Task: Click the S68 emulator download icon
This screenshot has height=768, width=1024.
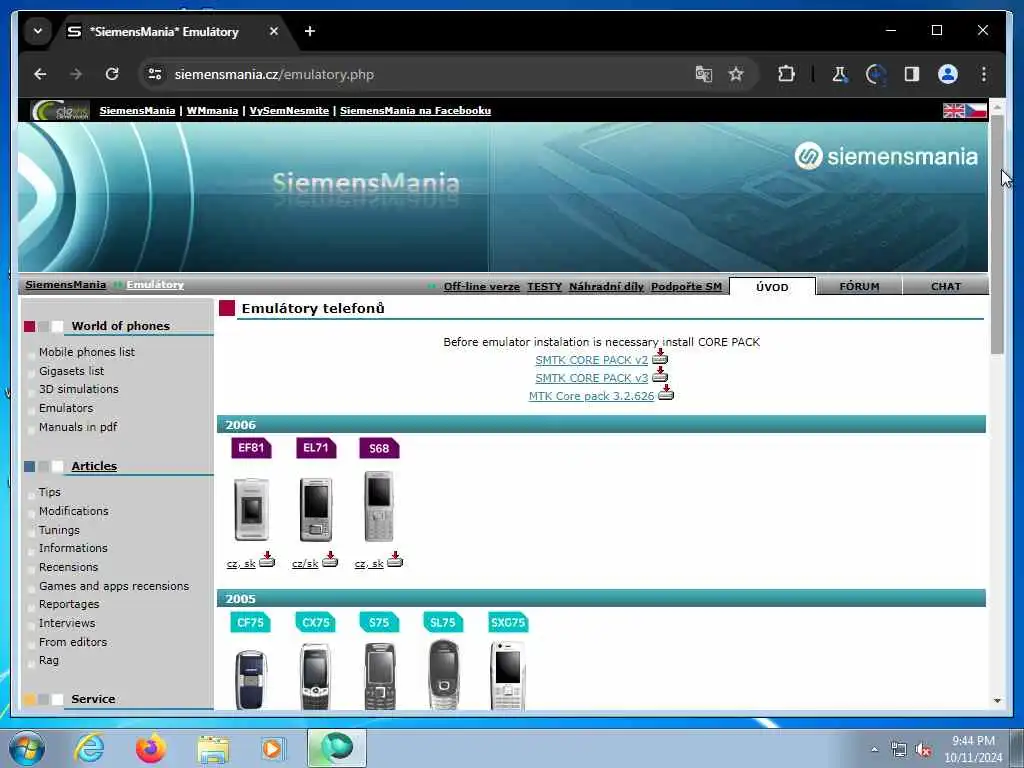Action: pyautogui.click(x=394, y=560)
